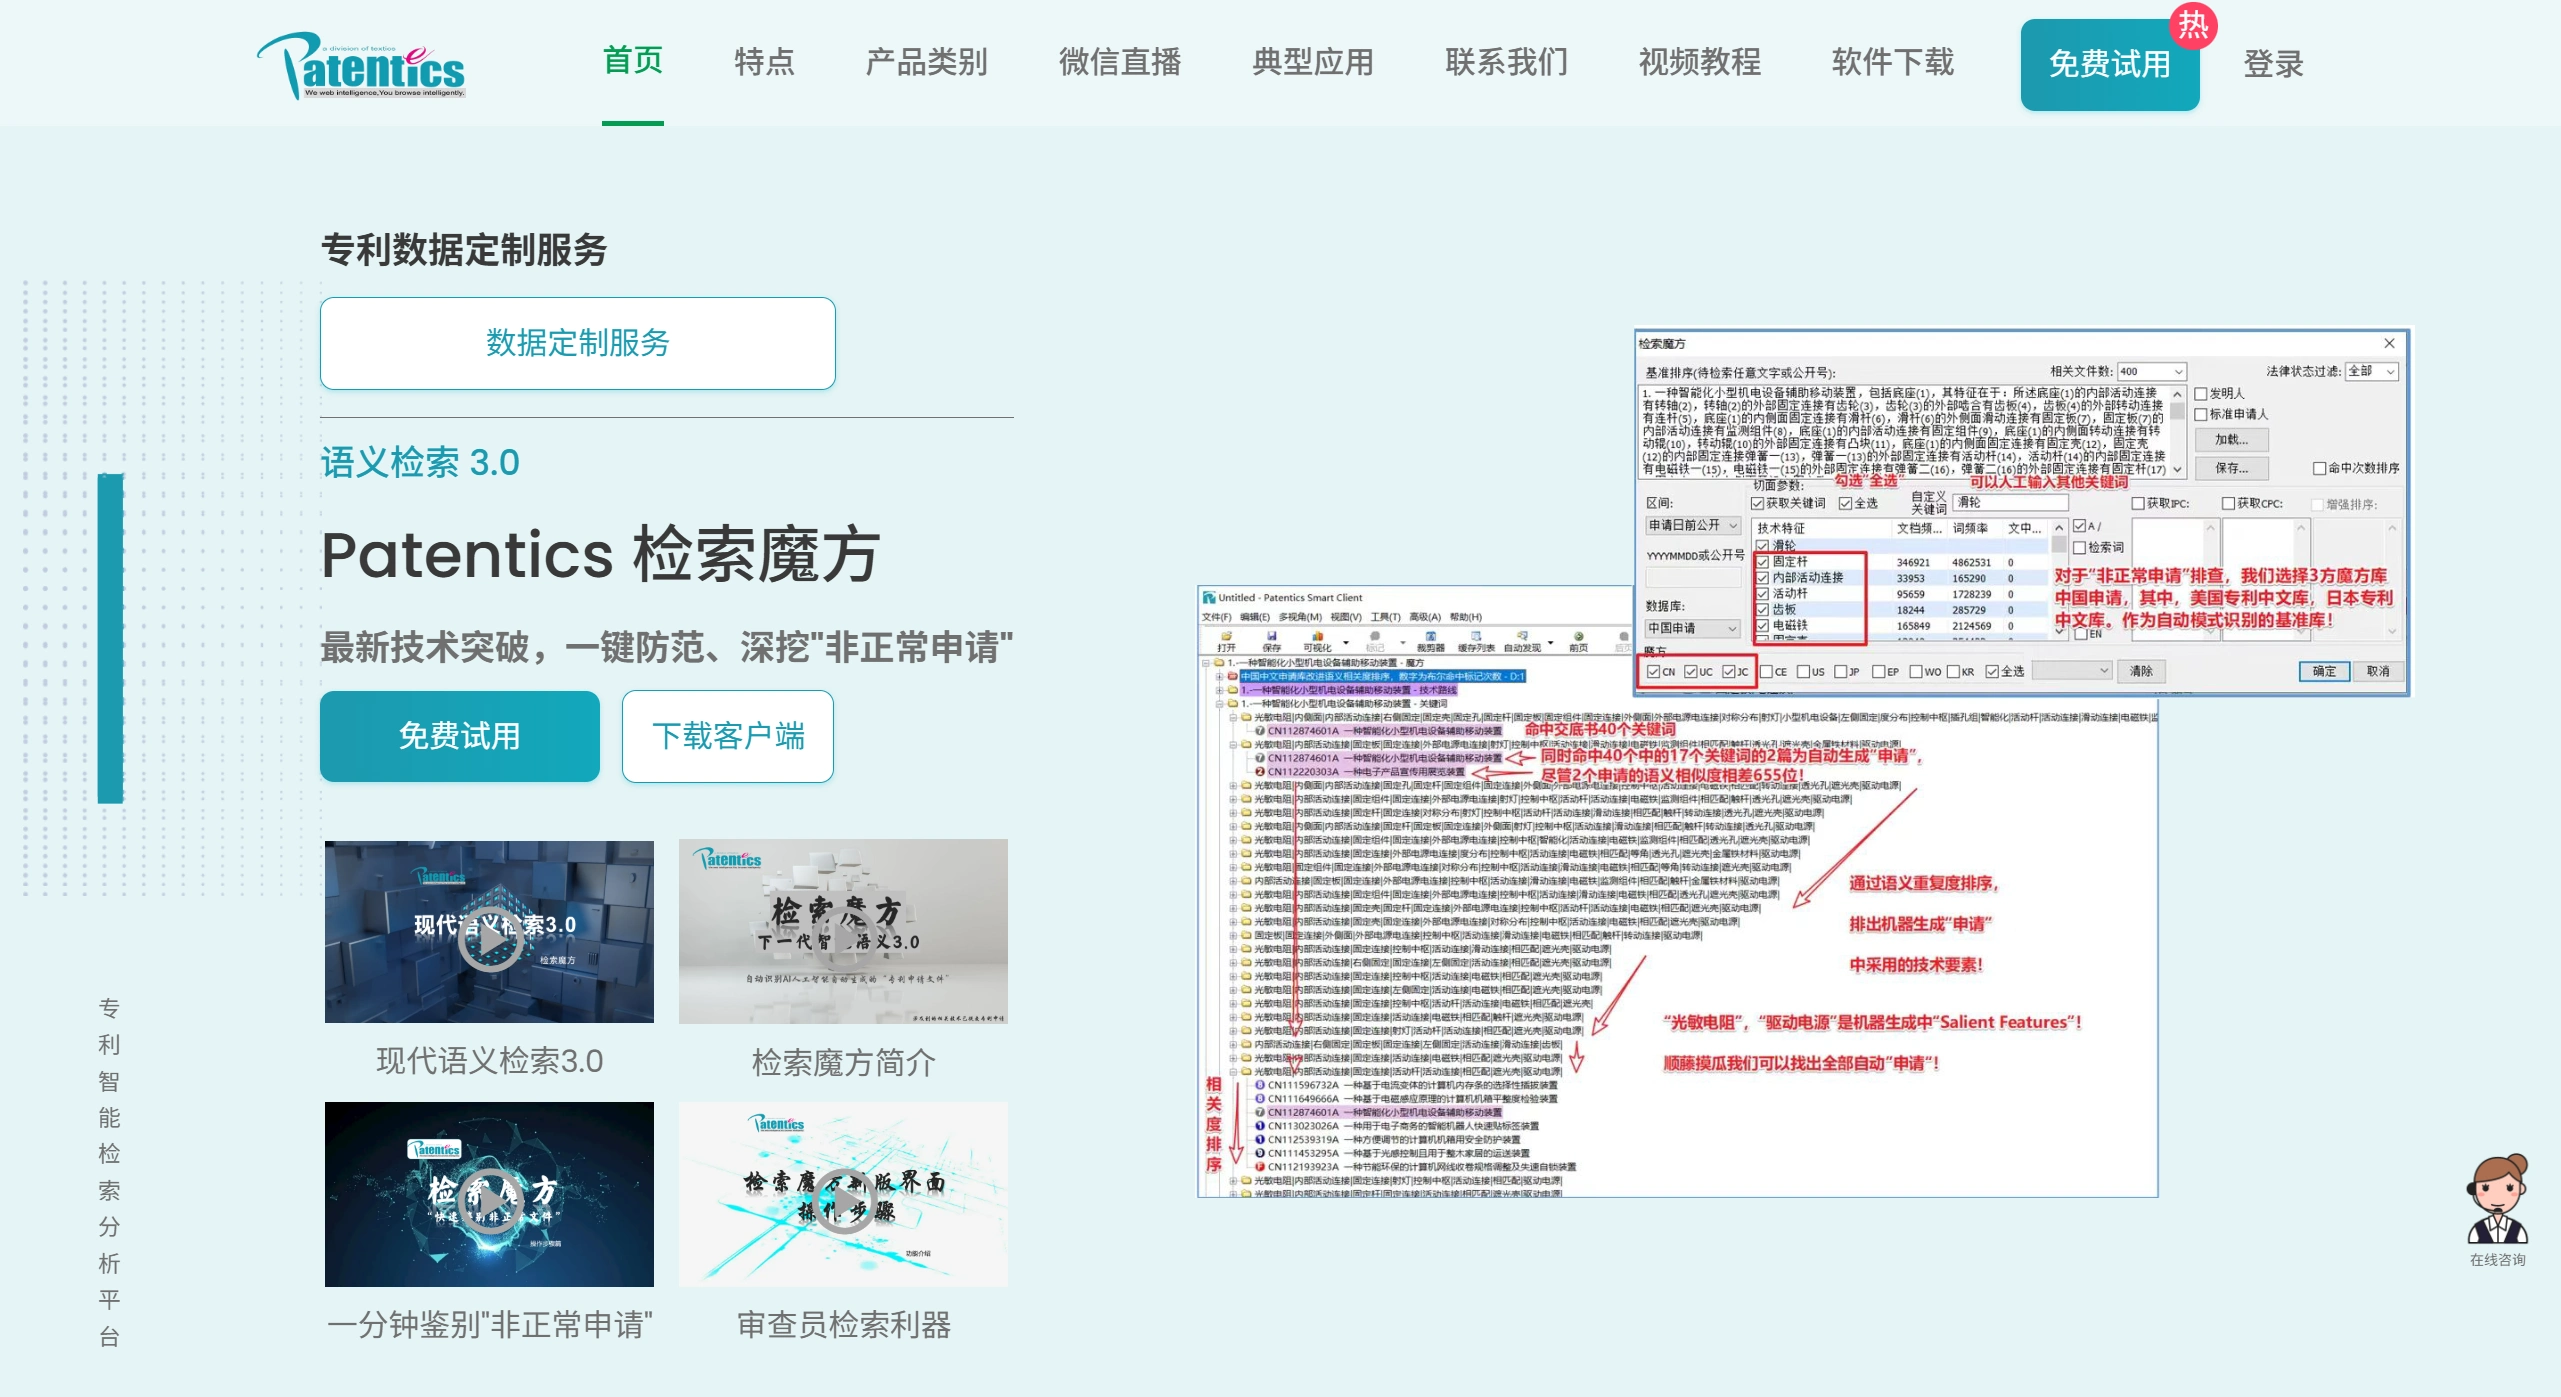Expand the 技术路线 tree folder
The height and width of the screenshot is (1397, 2561).
tap(1220, 690)
